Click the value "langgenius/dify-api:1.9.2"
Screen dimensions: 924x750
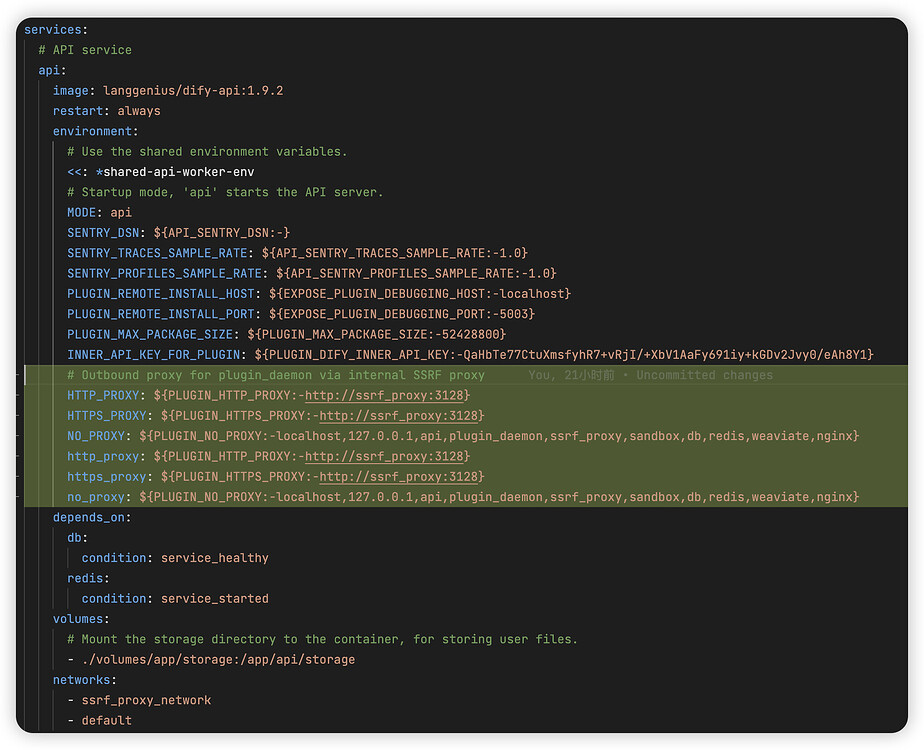(193, 91)
